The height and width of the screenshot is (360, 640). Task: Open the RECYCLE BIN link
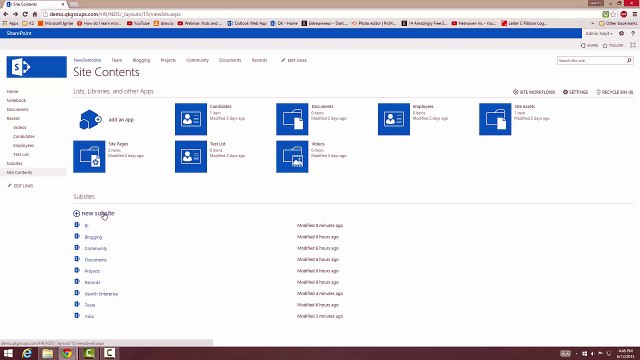click(615, 92)
